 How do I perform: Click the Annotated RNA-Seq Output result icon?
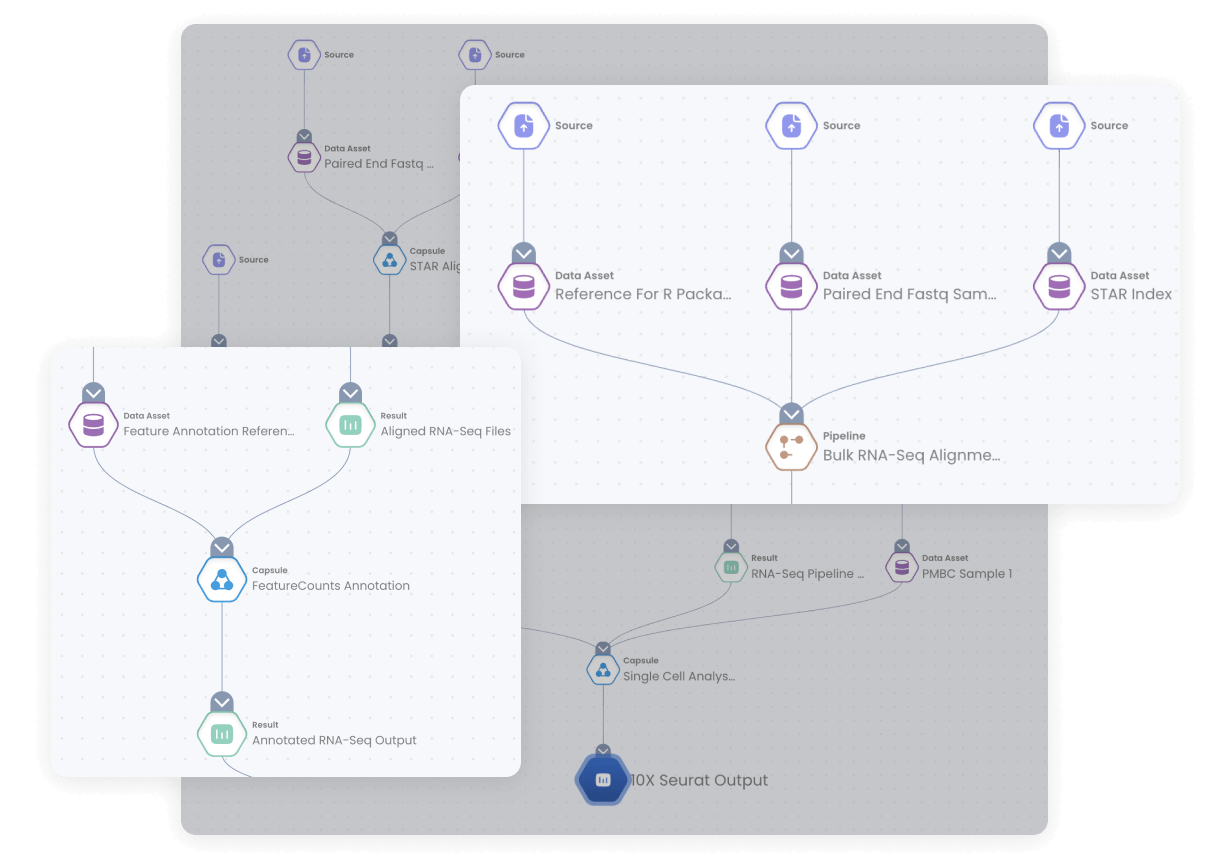[x=221, y=734]
